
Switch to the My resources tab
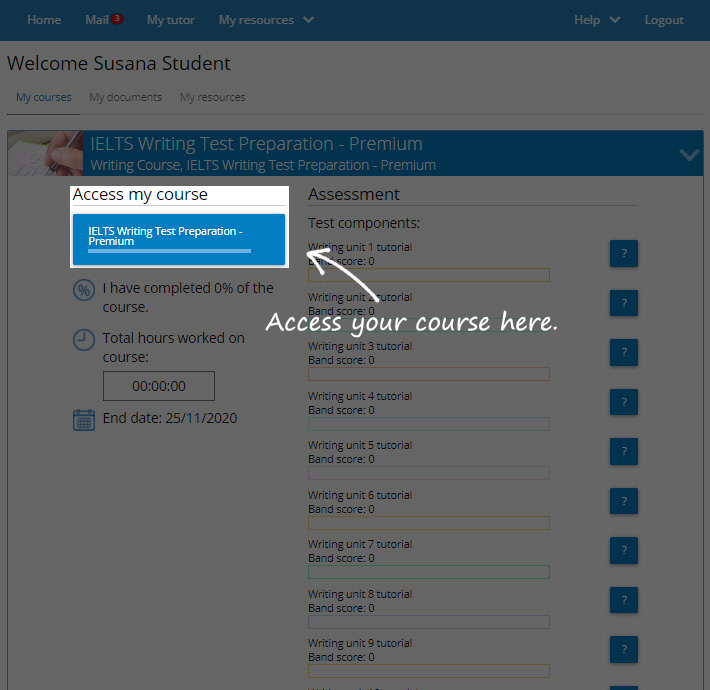coord(212,97)
